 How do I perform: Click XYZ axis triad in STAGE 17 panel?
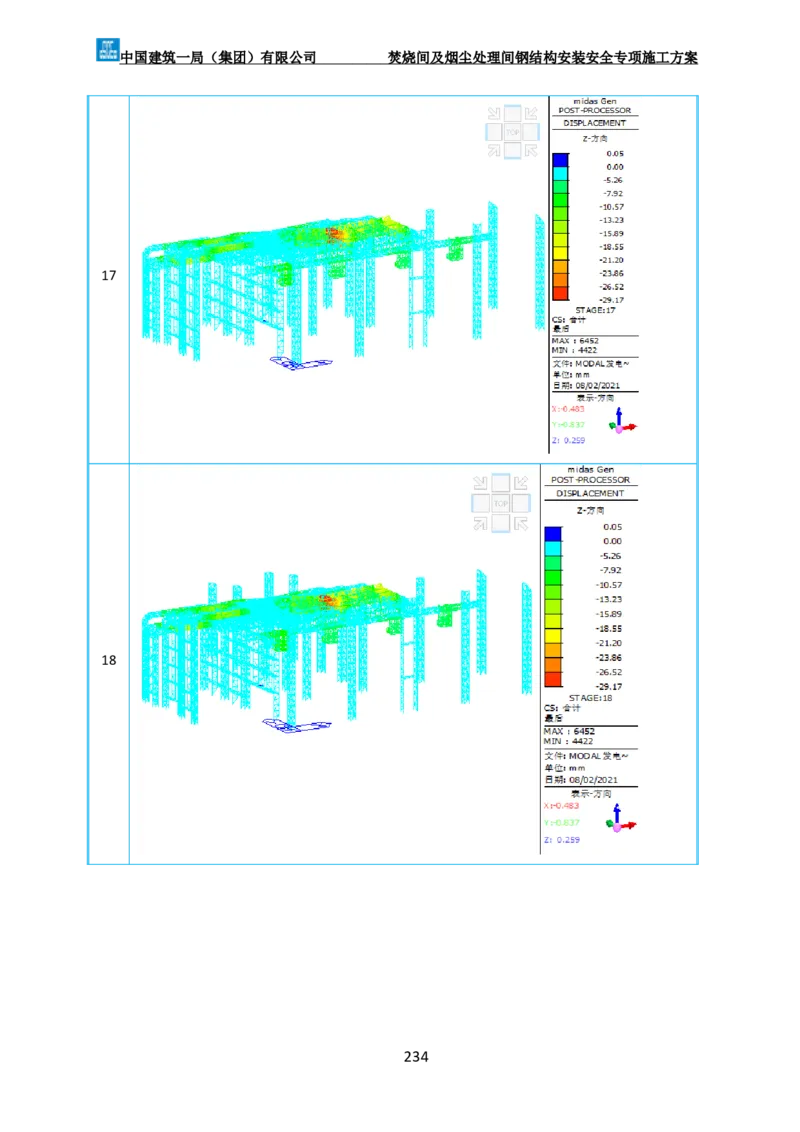point(622,420)
